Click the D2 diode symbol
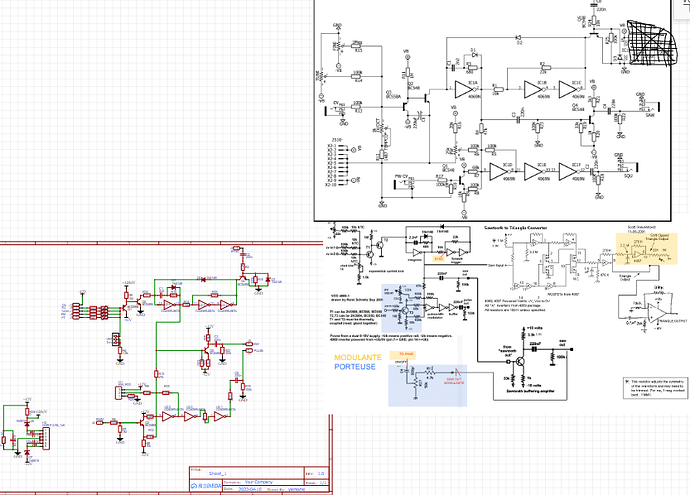The width and height of the screenshot is (690, 495). pyautogui.click(x=519, y=38)
